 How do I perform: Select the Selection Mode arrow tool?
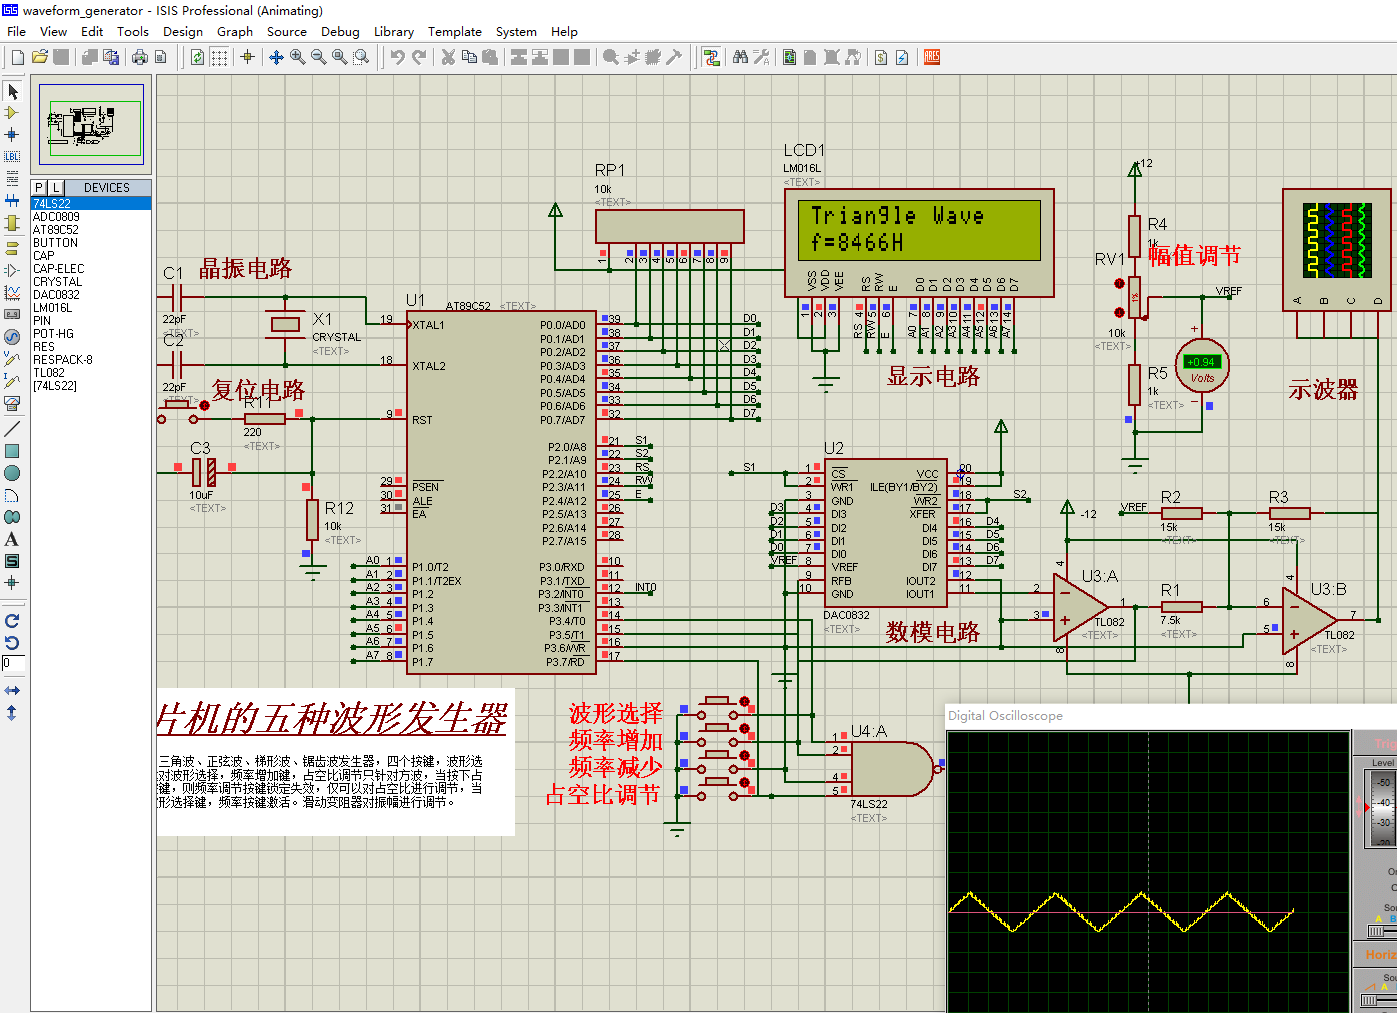point(12,92)
